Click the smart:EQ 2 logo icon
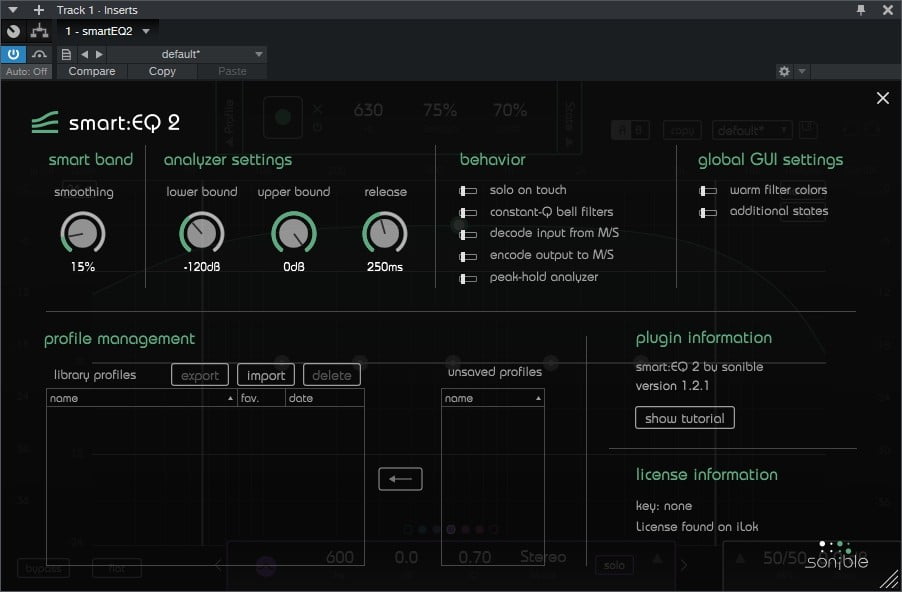The width and height of the screenshot is (902, 592). [45, 123]
